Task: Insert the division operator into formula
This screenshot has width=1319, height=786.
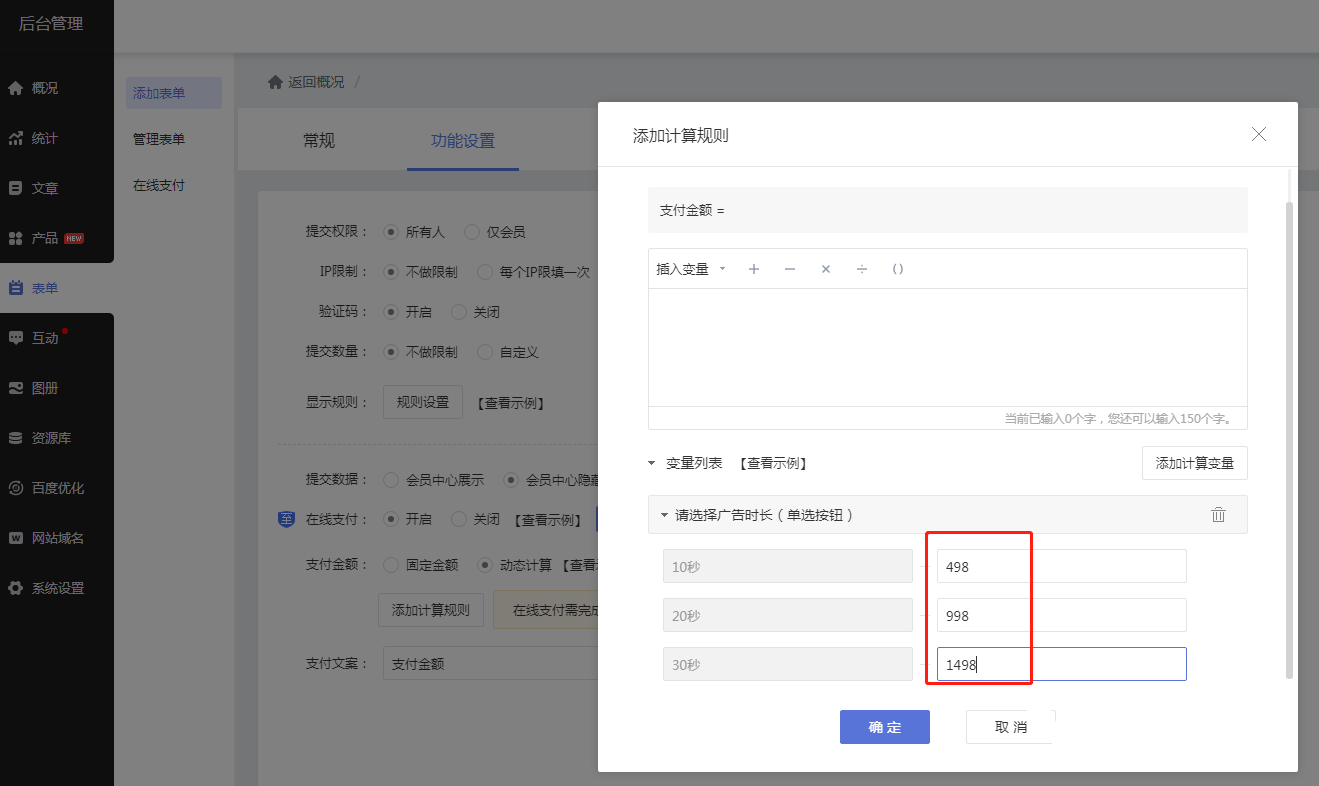Action: [862, 269]
